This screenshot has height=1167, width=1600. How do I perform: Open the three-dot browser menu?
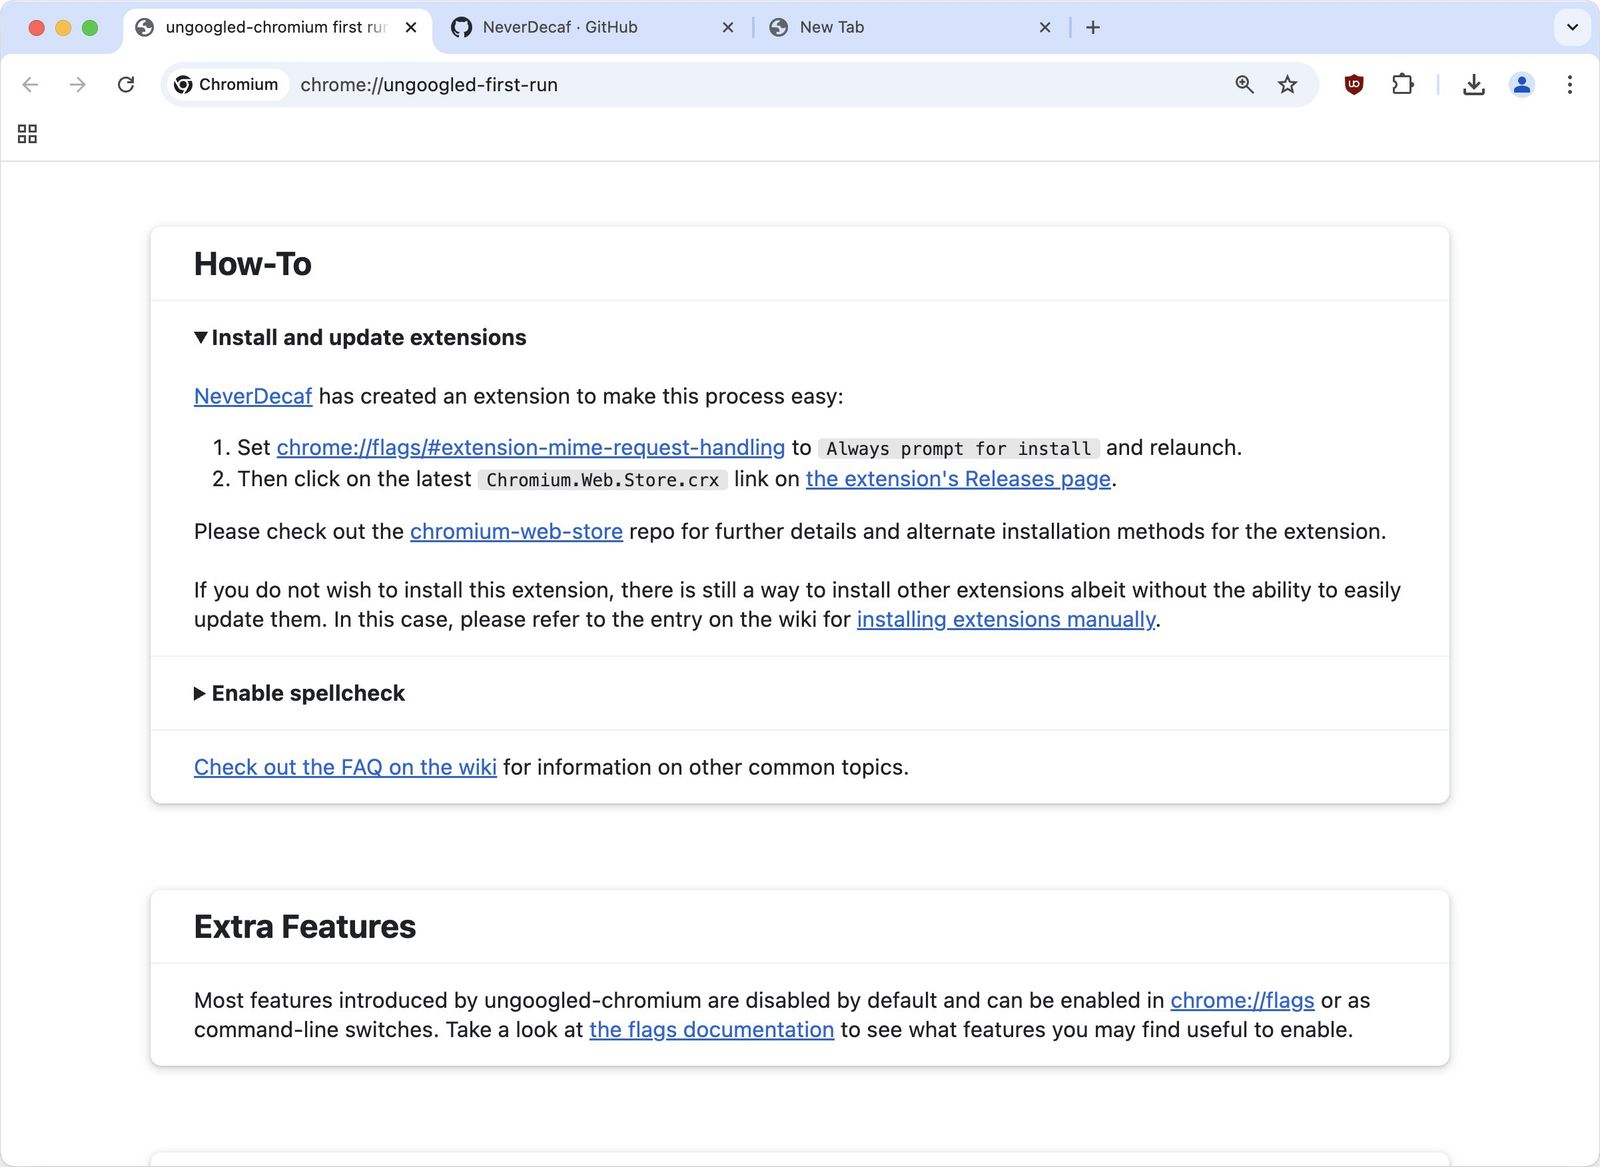(1570, 85)
